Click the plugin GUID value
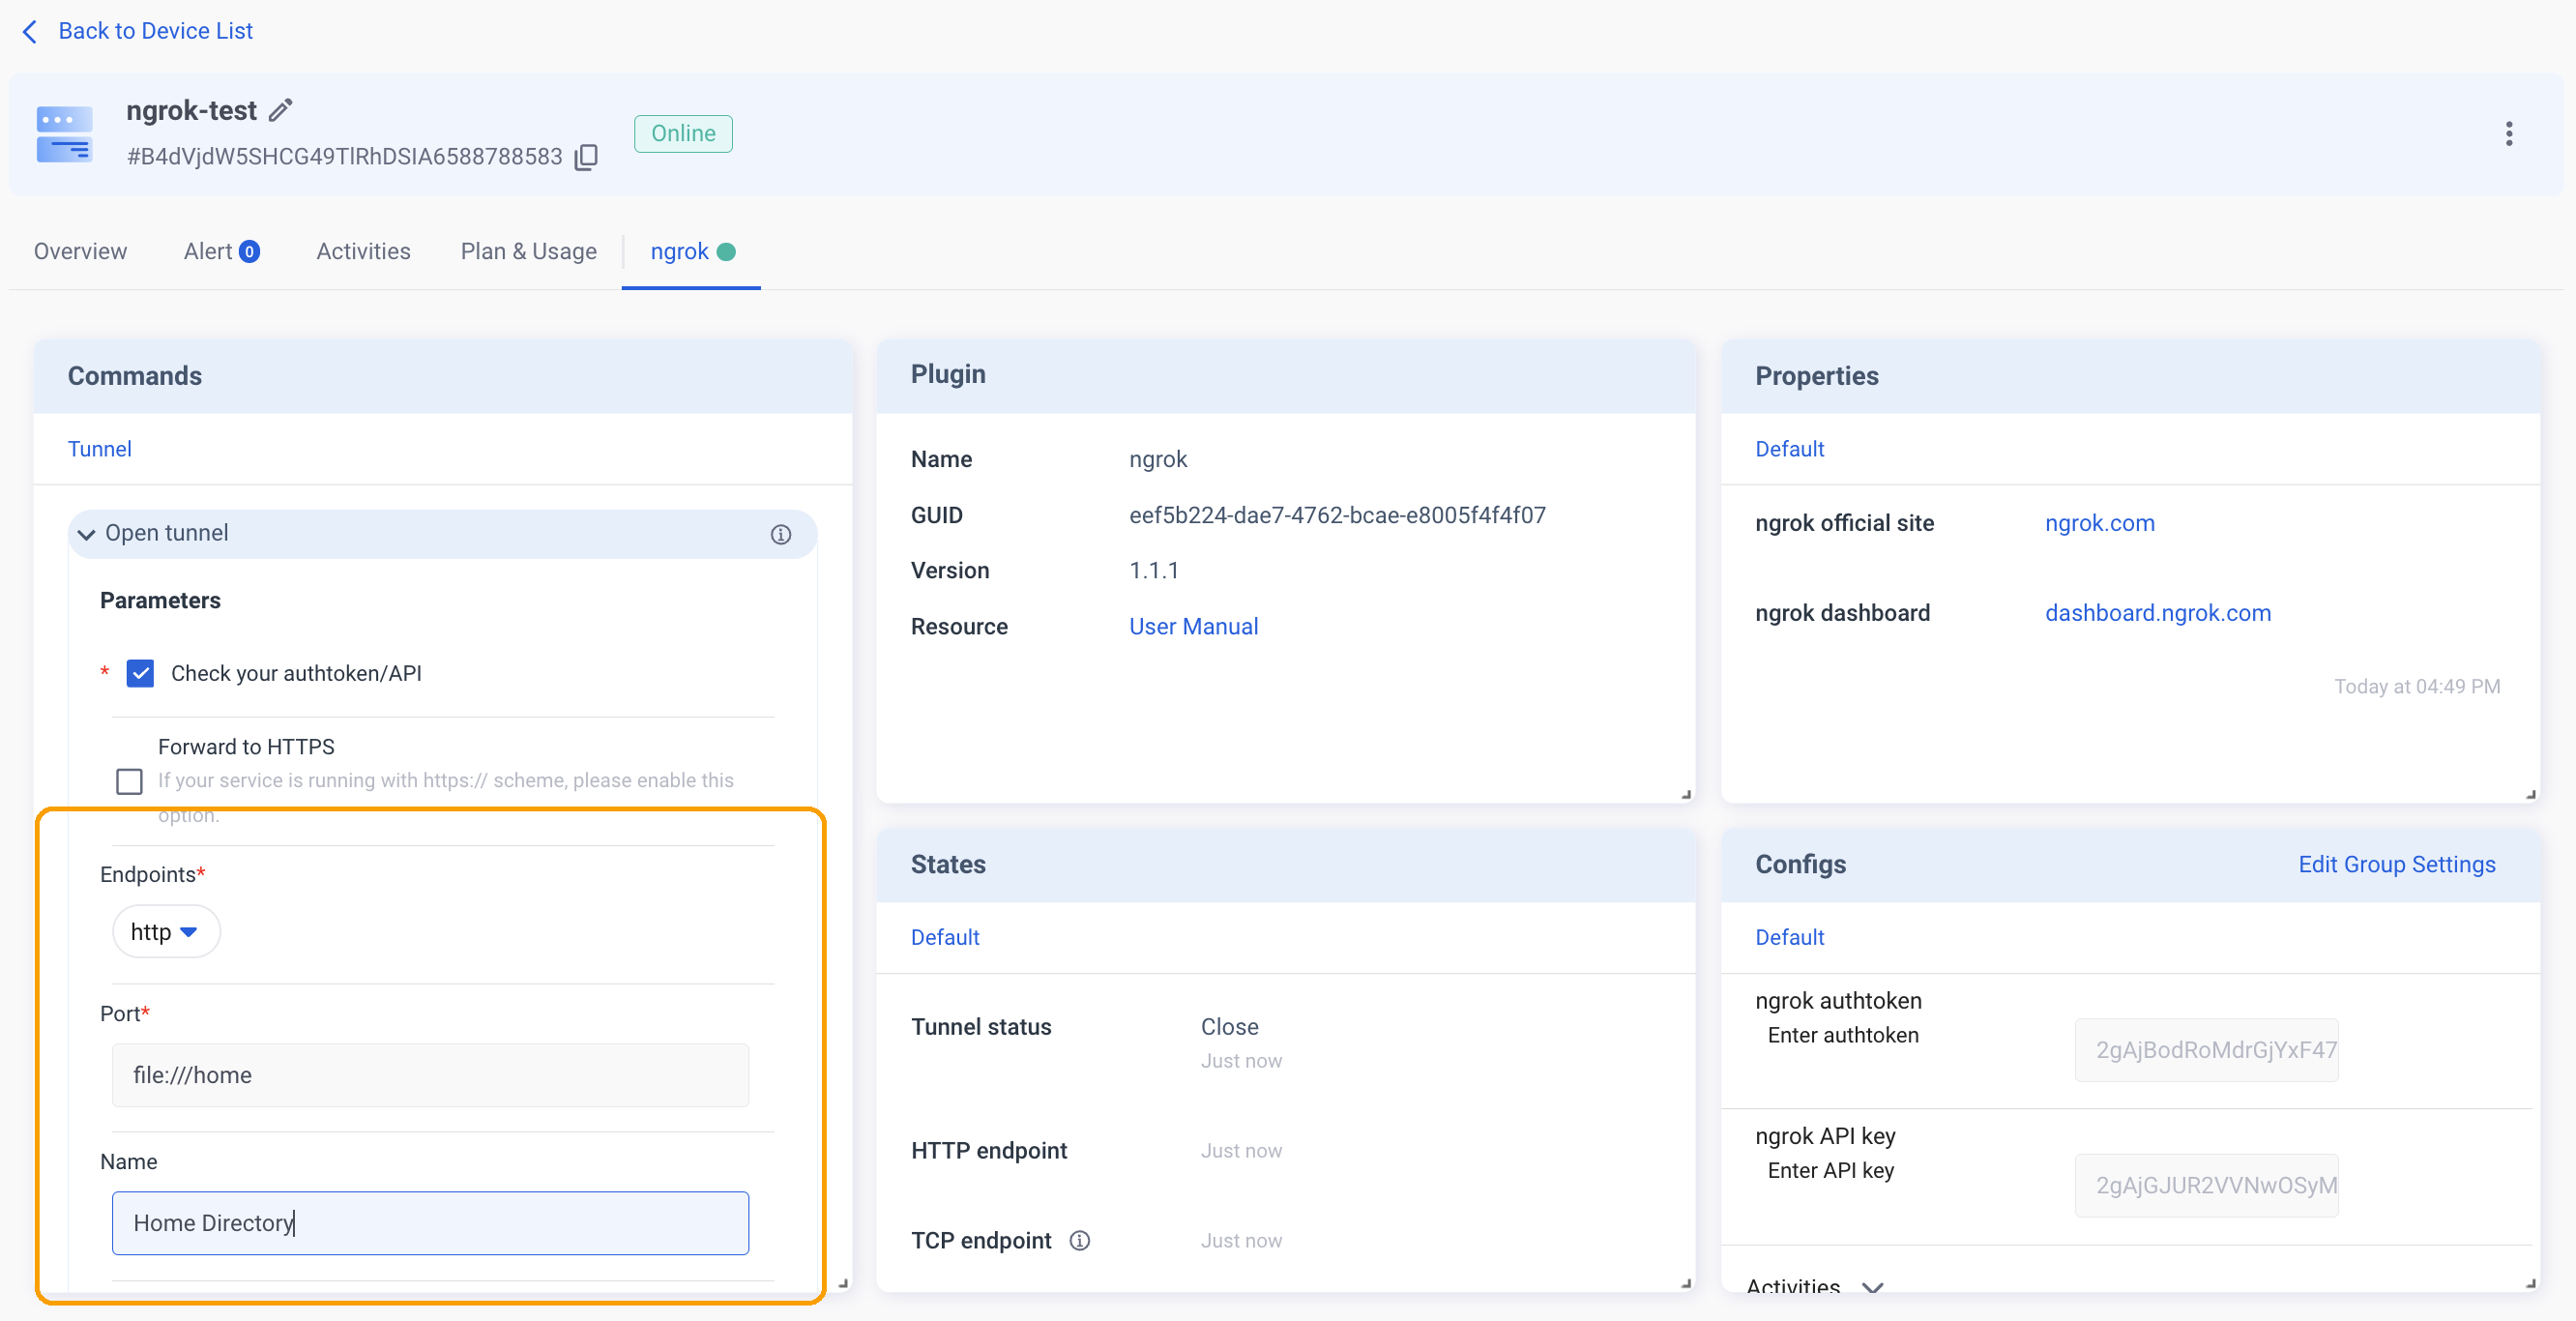The image size is (2576, 1321). coord(1337,515)
